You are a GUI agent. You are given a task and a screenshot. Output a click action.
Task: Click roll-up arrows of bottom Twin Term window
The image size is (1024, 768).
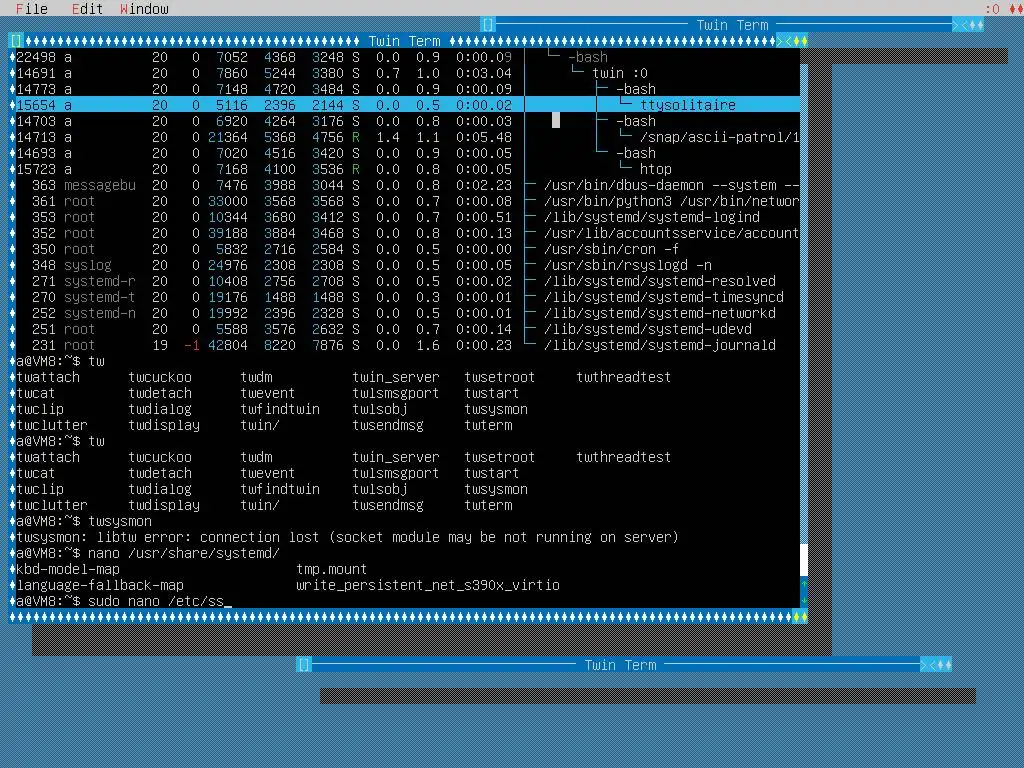(x=928, y=665)
